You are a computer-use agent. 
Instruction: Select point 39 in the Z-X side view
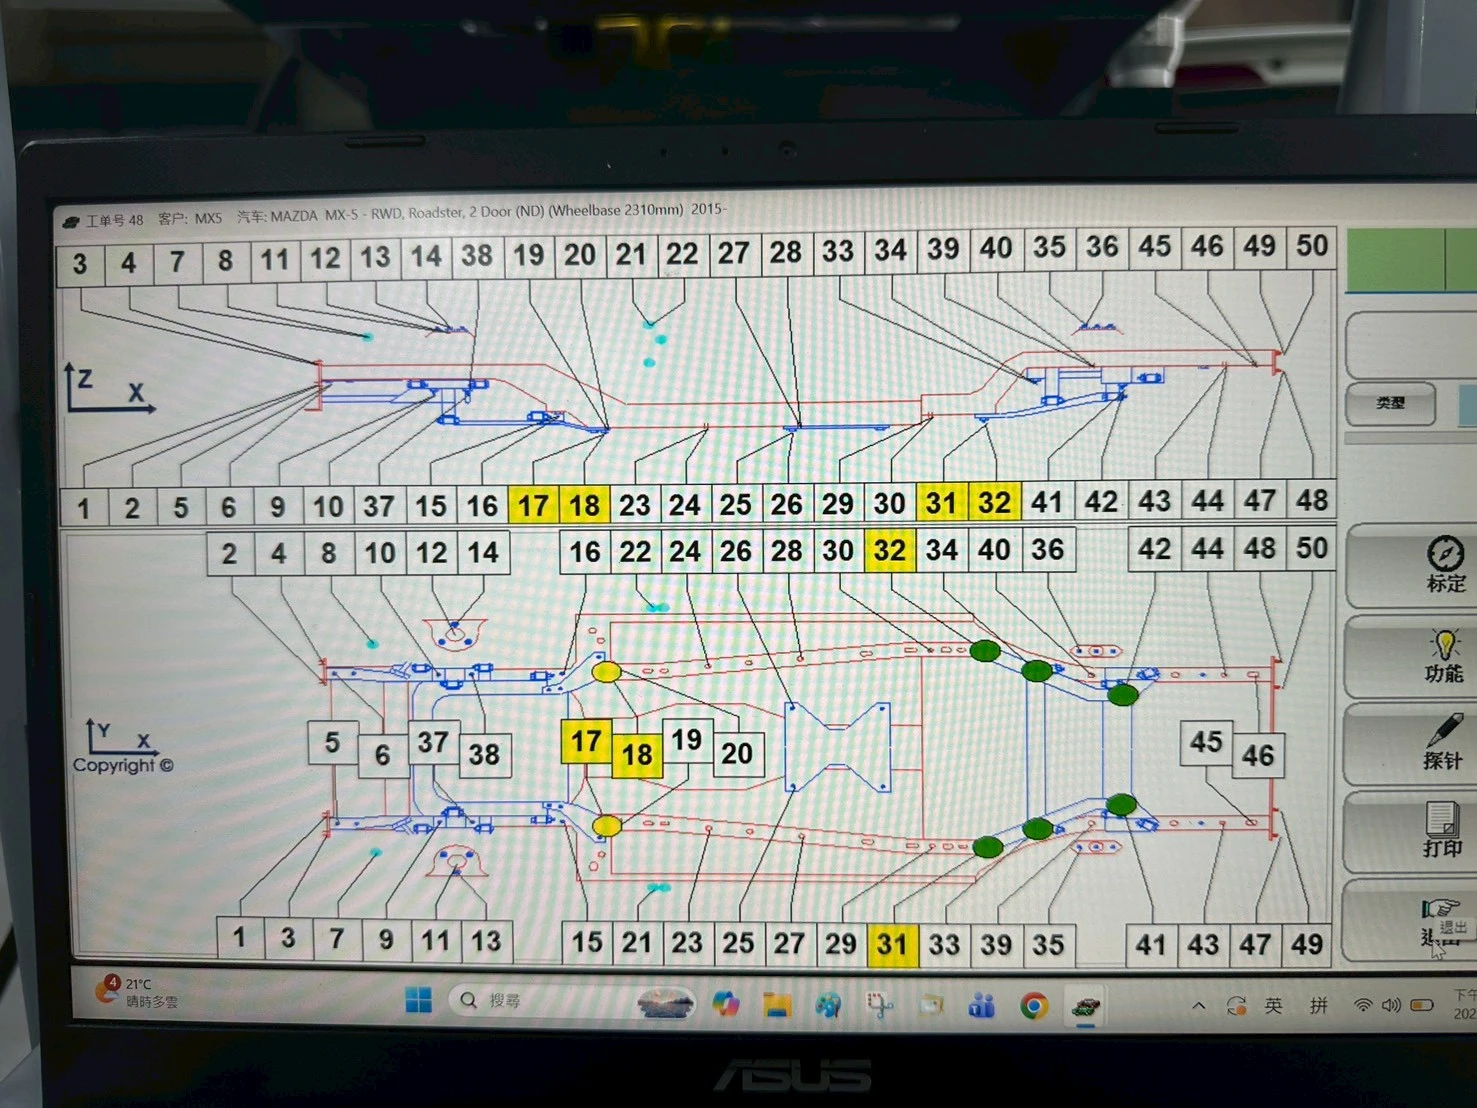[x=943, y=250]
